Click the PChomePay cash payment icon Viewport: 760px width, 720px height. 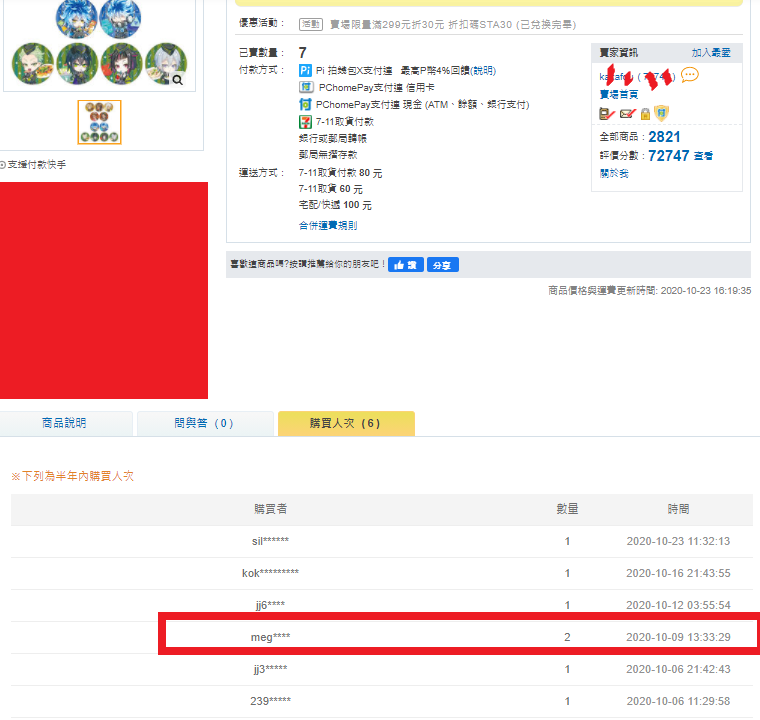click(x=305, y=104)
